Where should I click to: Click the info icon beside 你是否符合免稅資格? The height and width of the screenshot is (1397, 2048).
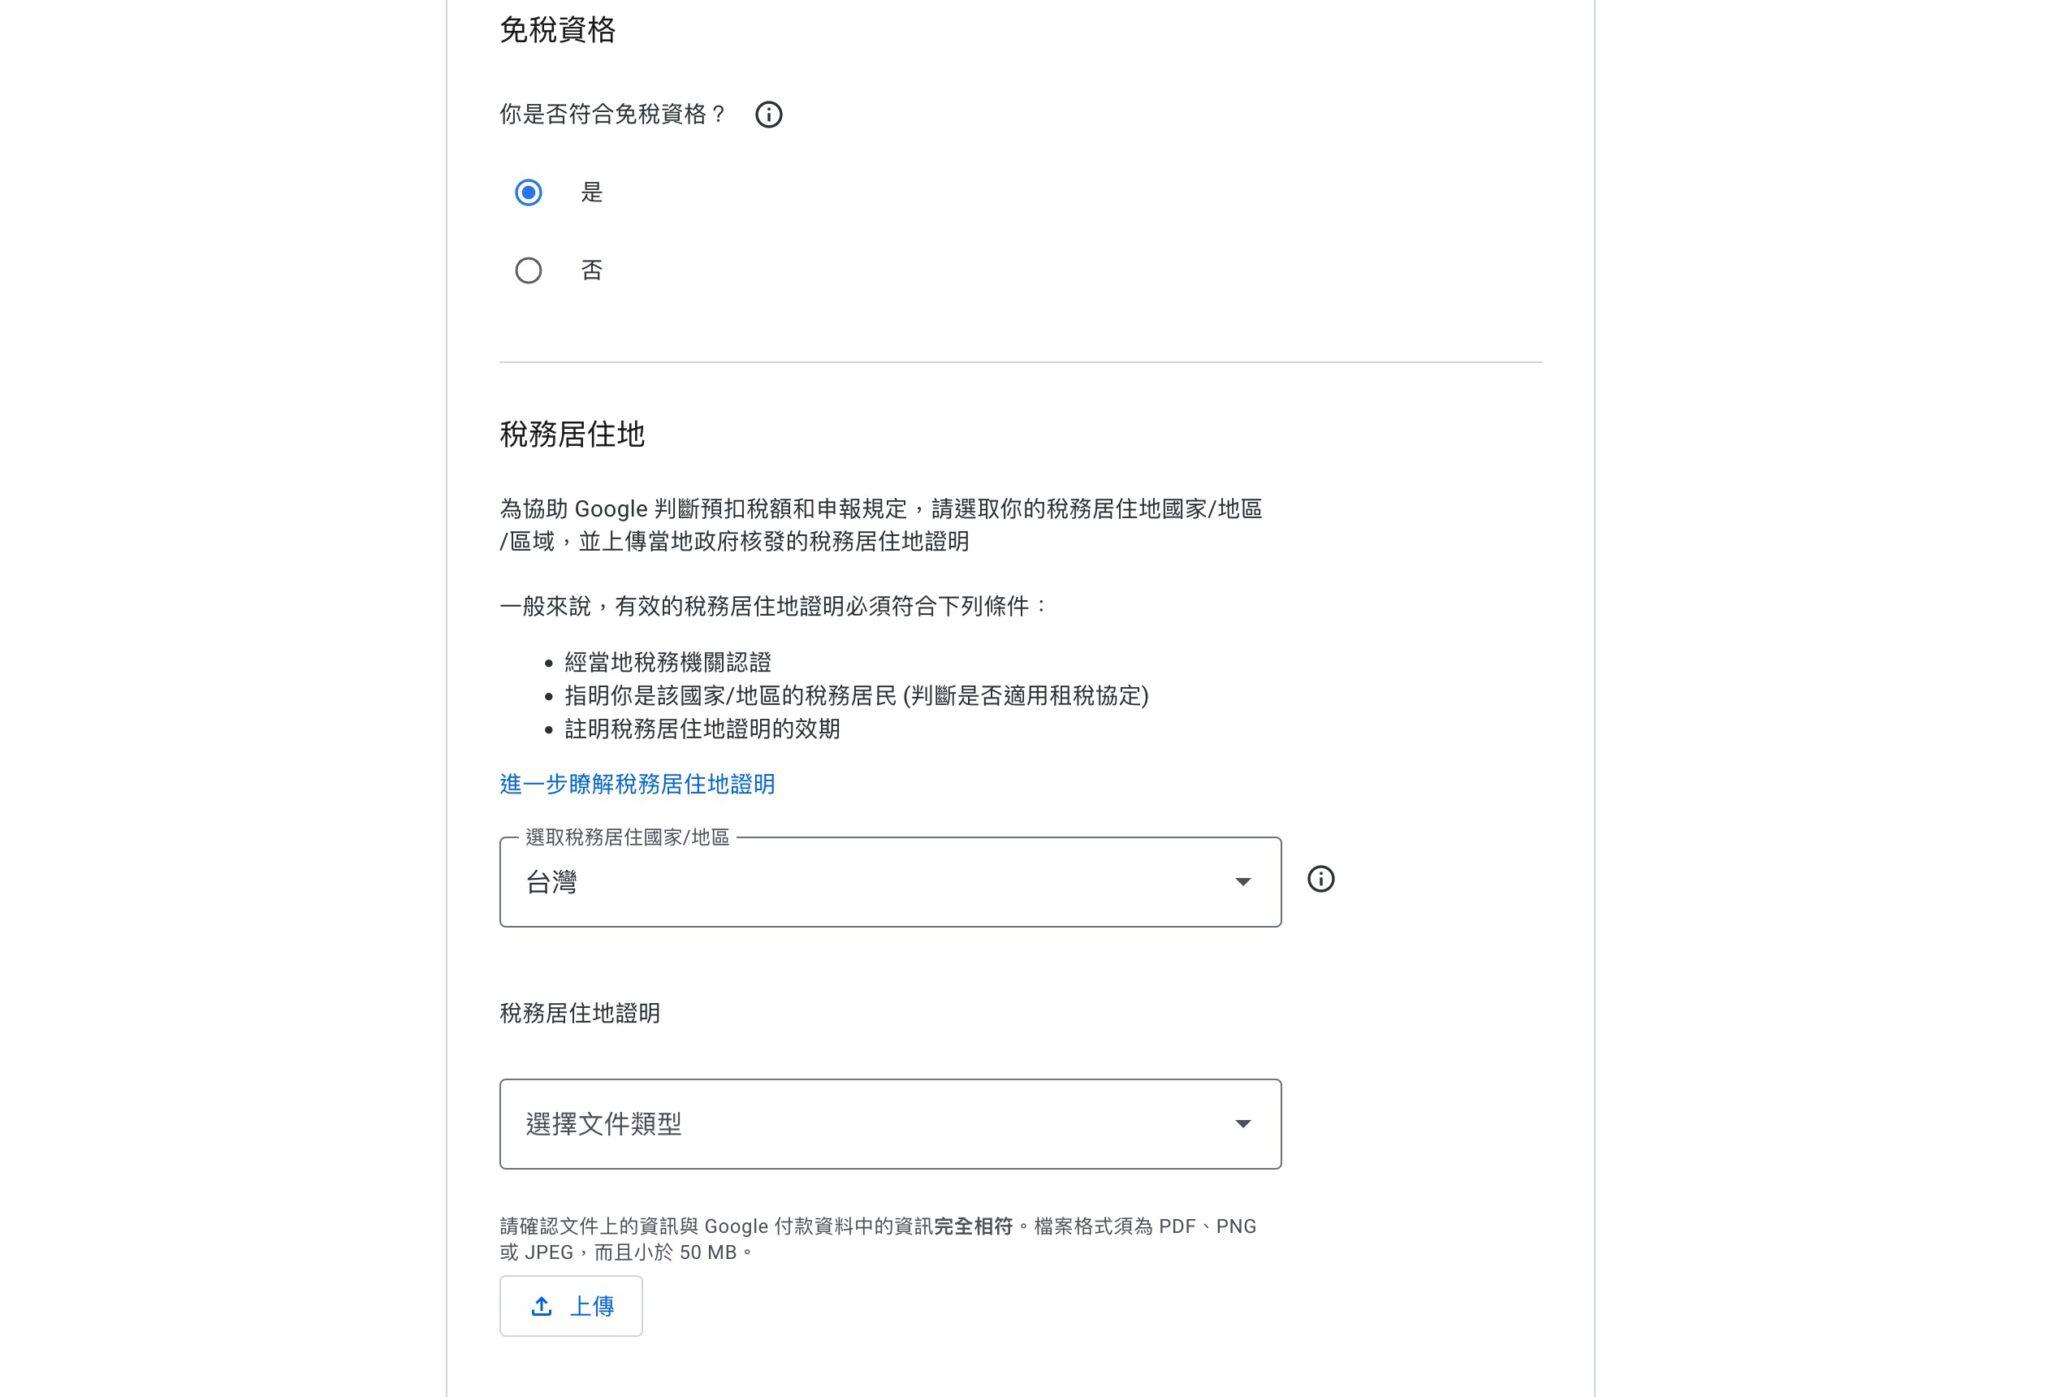coord(768,115)
